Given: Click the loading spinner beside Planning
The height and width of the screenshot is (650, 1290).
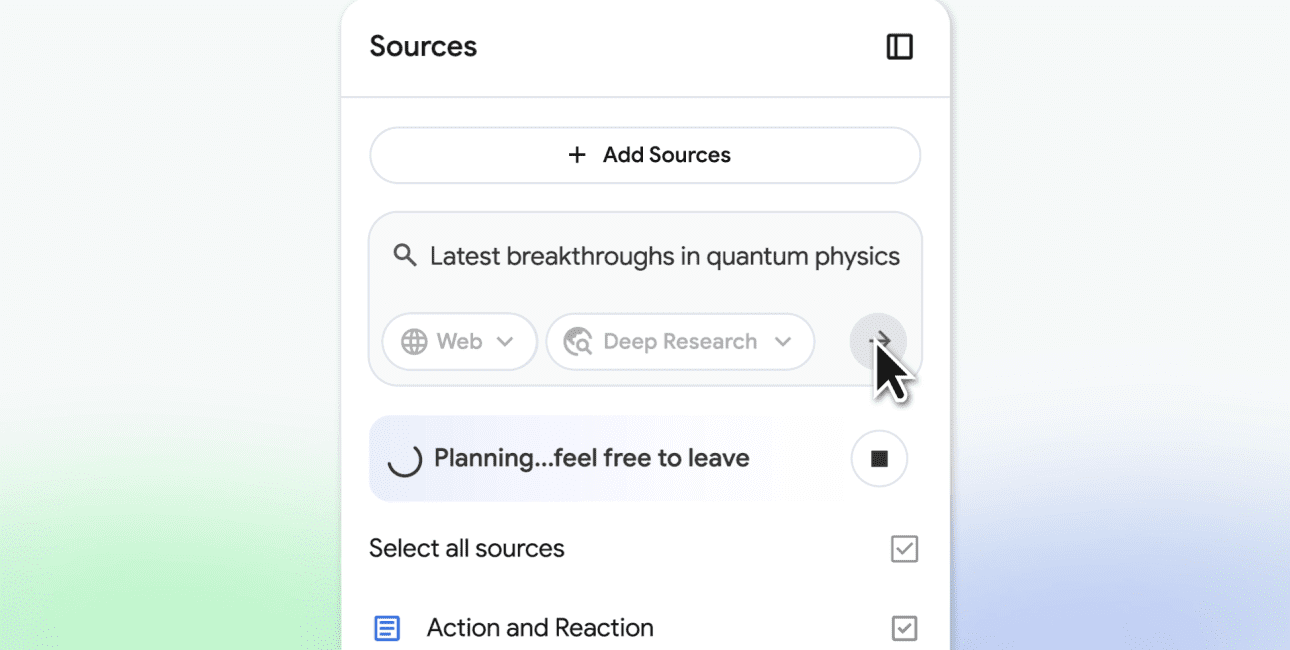Looking at the screenshot, I should [x=404, y=459].
